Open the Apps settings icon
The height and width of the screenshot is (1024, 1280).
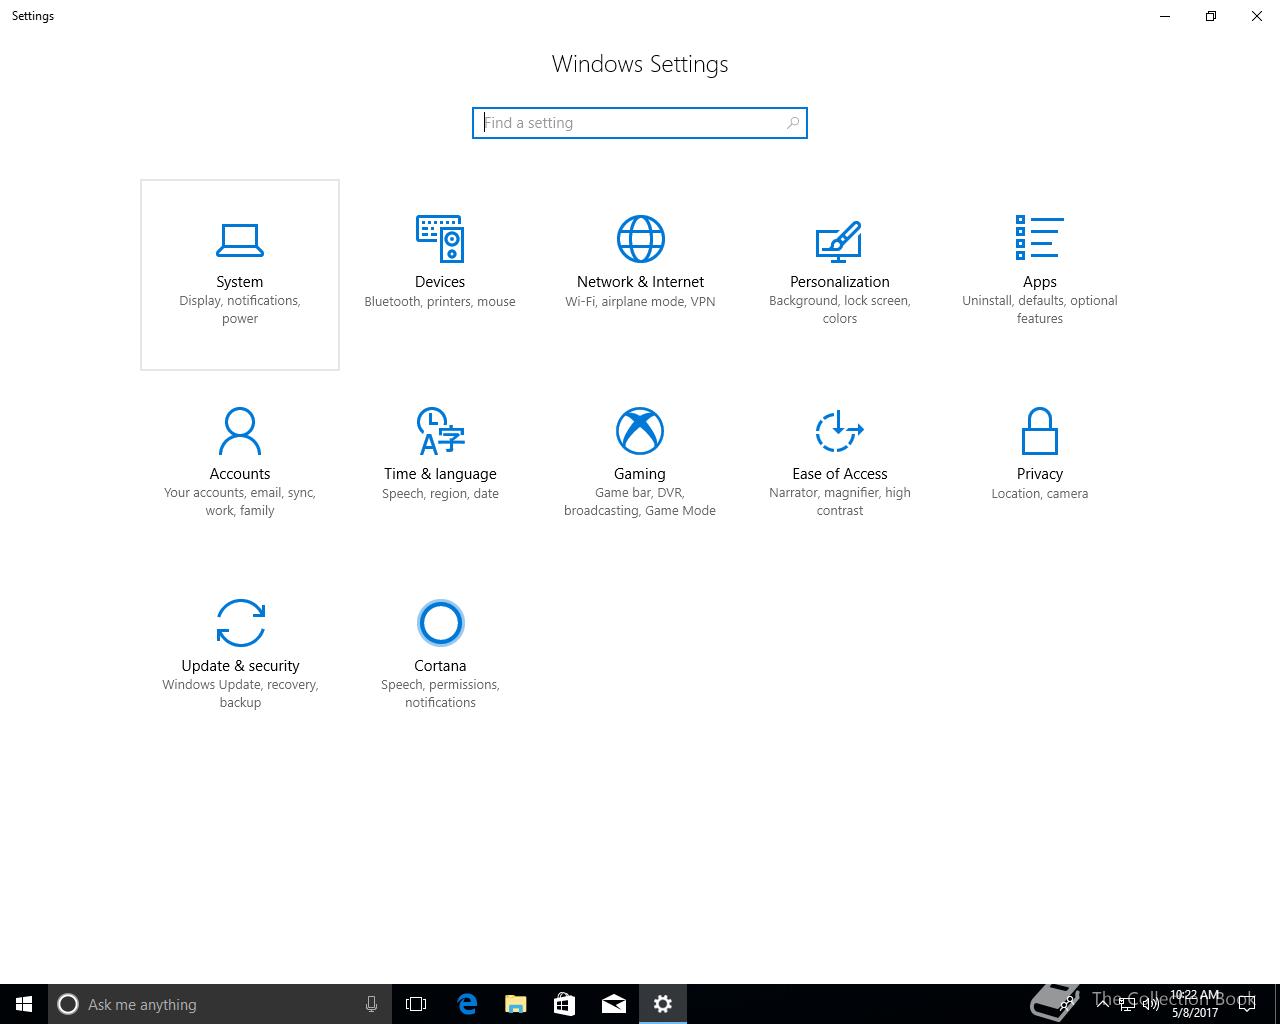pyautogui.click(x=1040, y=238)
